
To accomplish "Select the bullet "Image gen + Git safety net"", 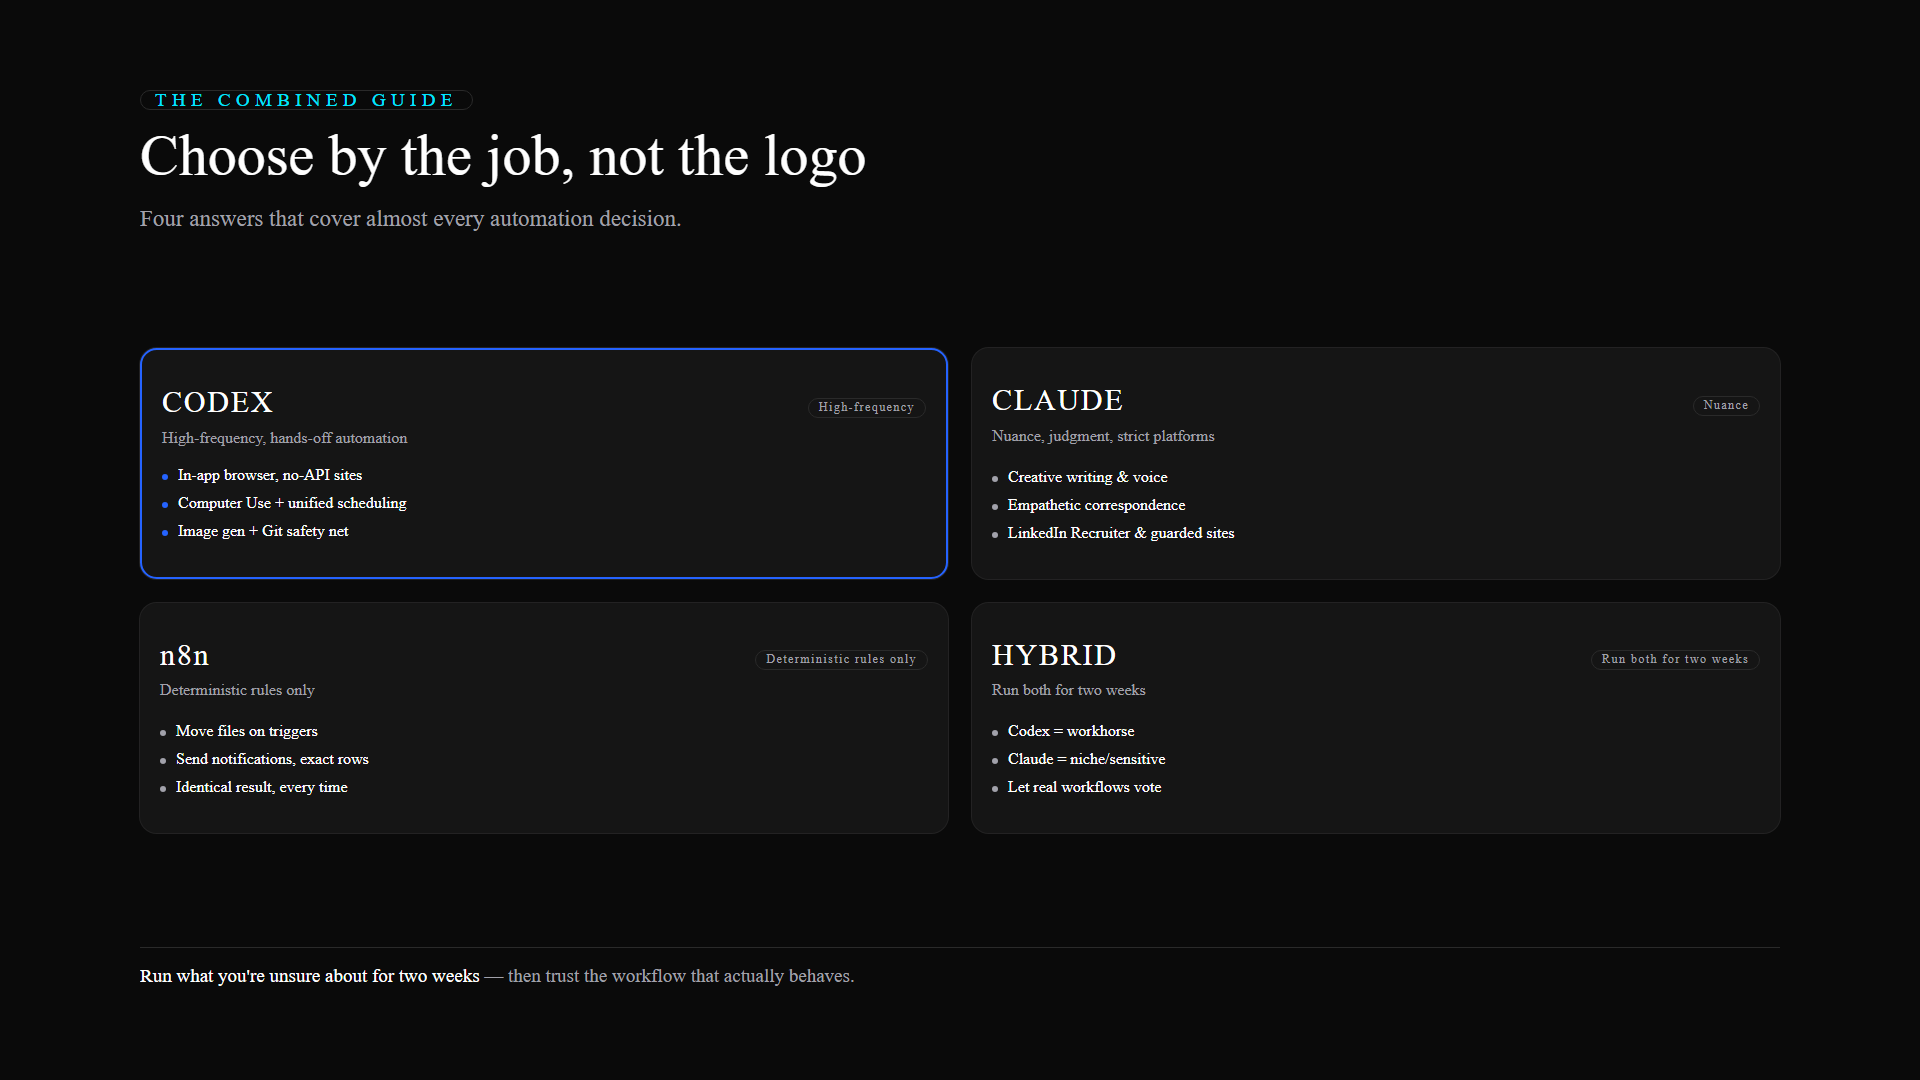I will coord(263,531).
